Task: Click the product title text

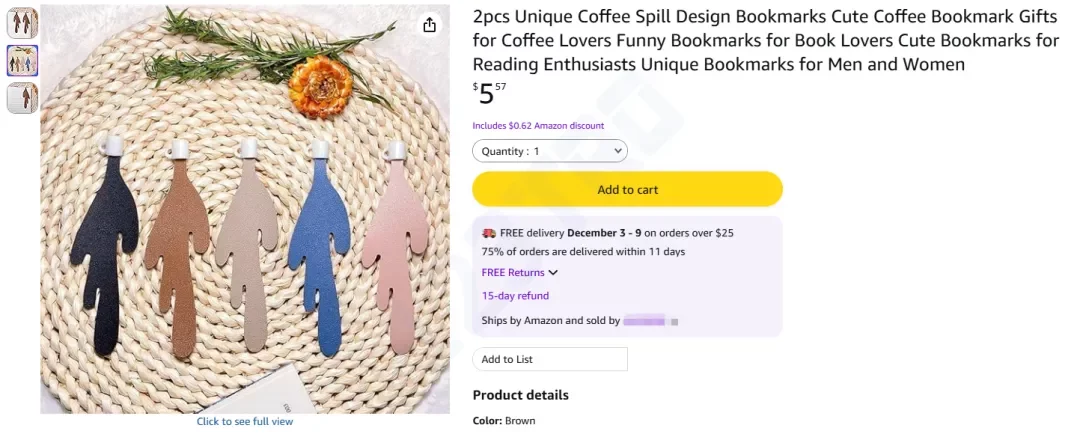Action: pyautogui.click(x=765, y=41)
